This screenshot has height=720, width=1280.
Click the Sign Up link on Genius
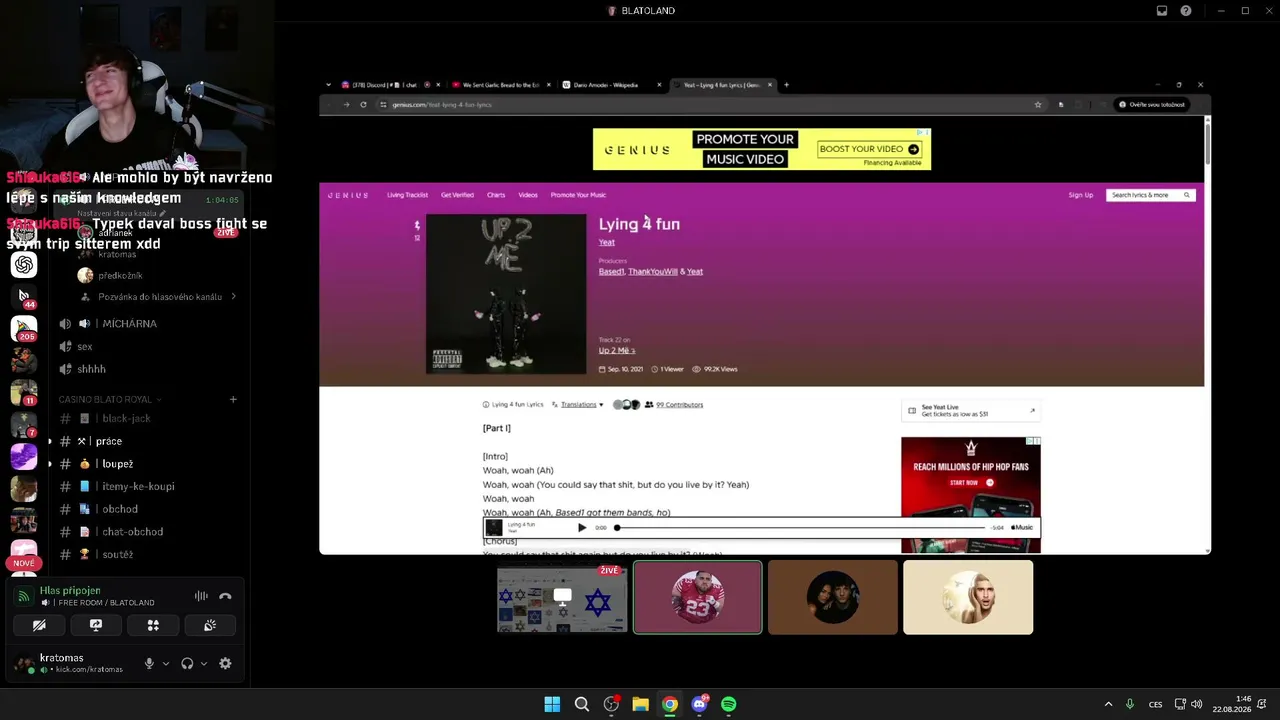[x=1081, y=195]
